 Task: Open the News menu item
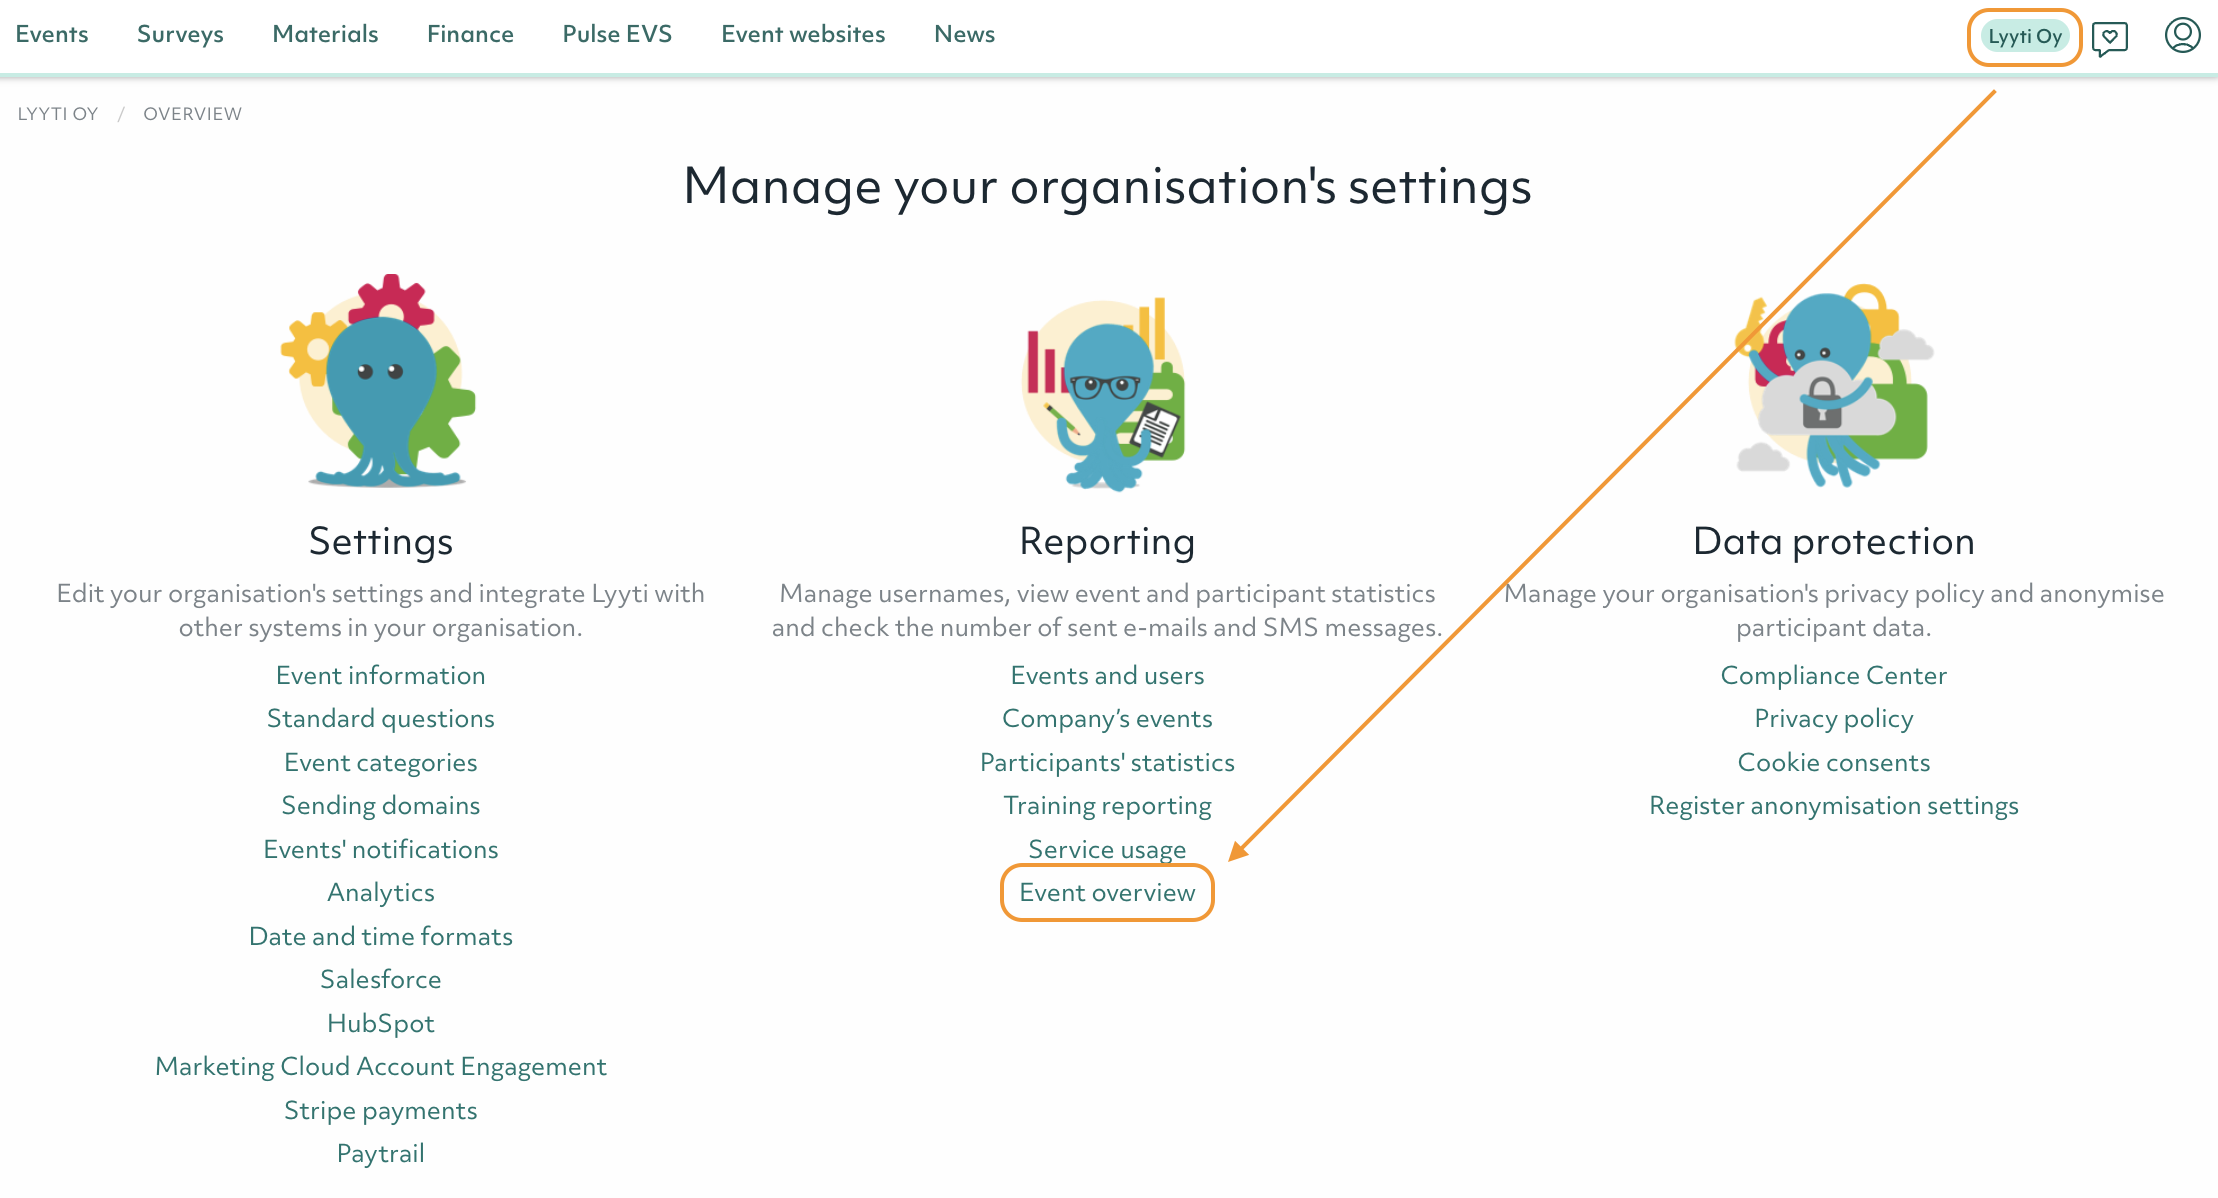[964, 34]
